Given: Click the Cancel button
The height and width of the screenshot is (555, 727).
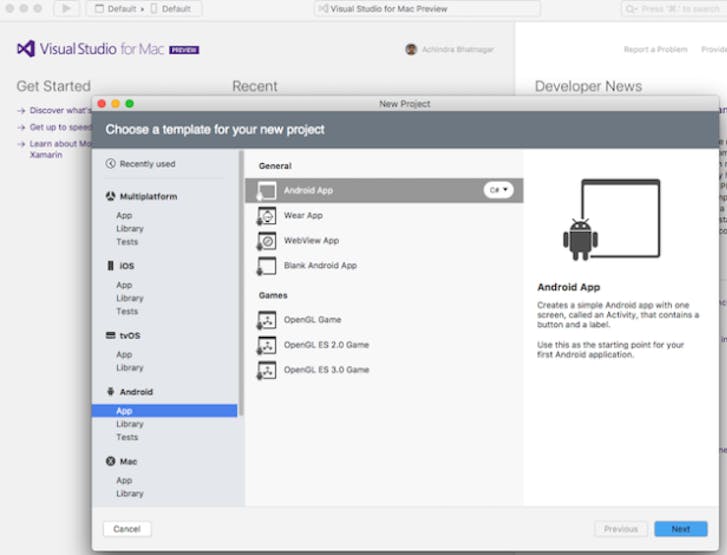Looking at the screenshot, I should pyautogui.click(x=127, y=529).
